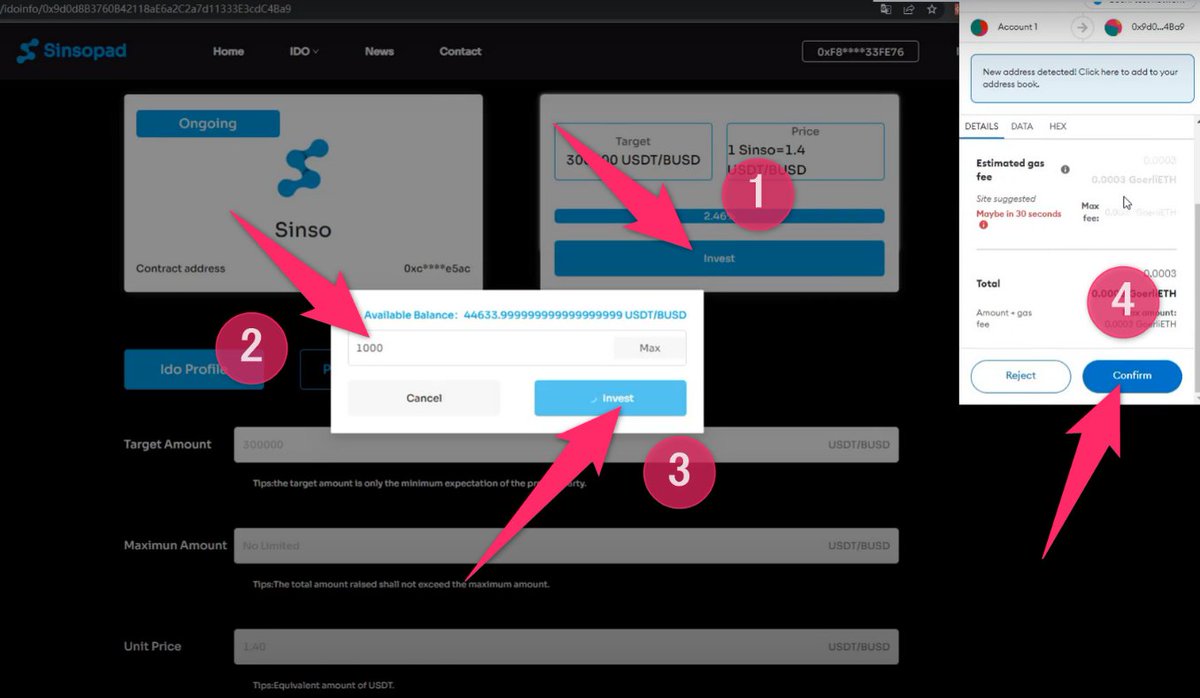Switch to the DATA tab in MetaMask

coord(1022,127)
